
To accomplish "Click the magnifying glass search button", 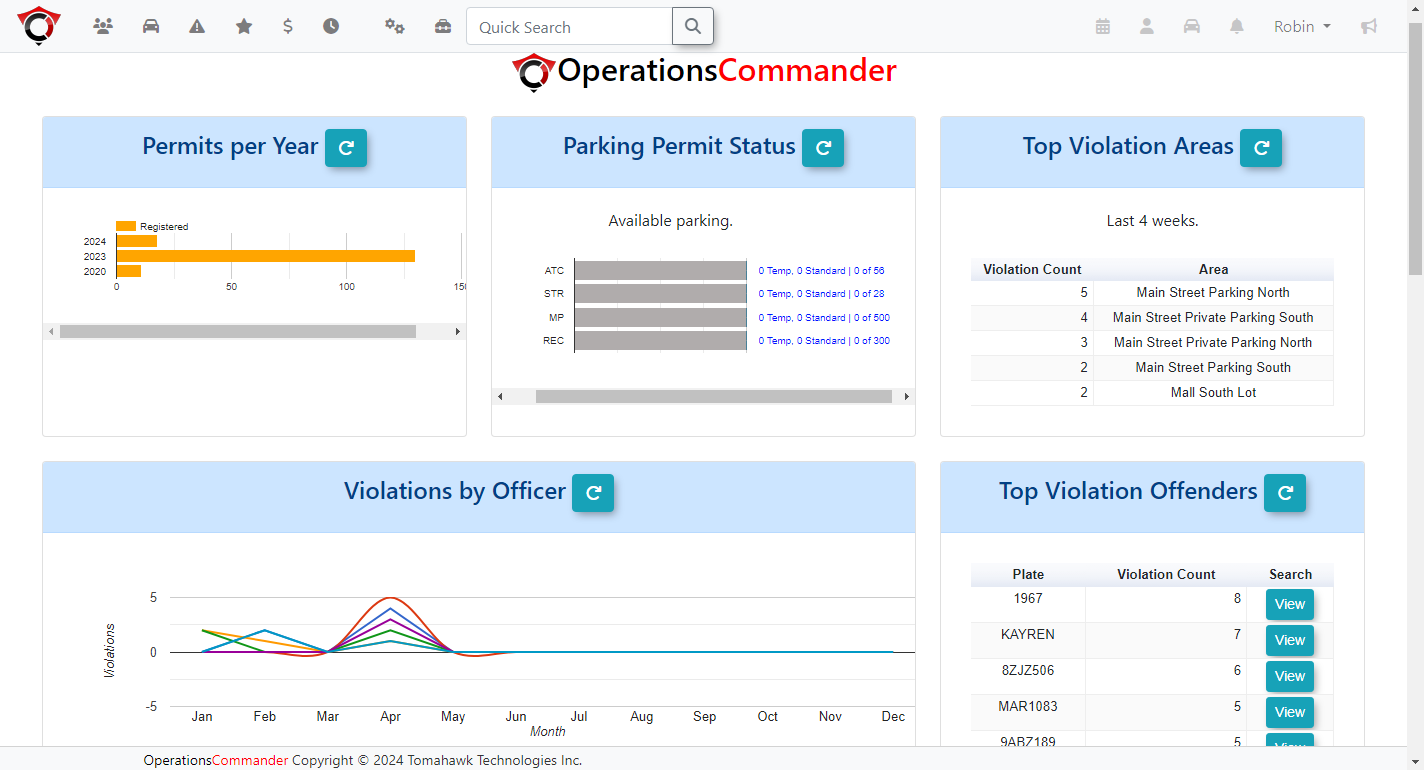I will tap(692, 27).
